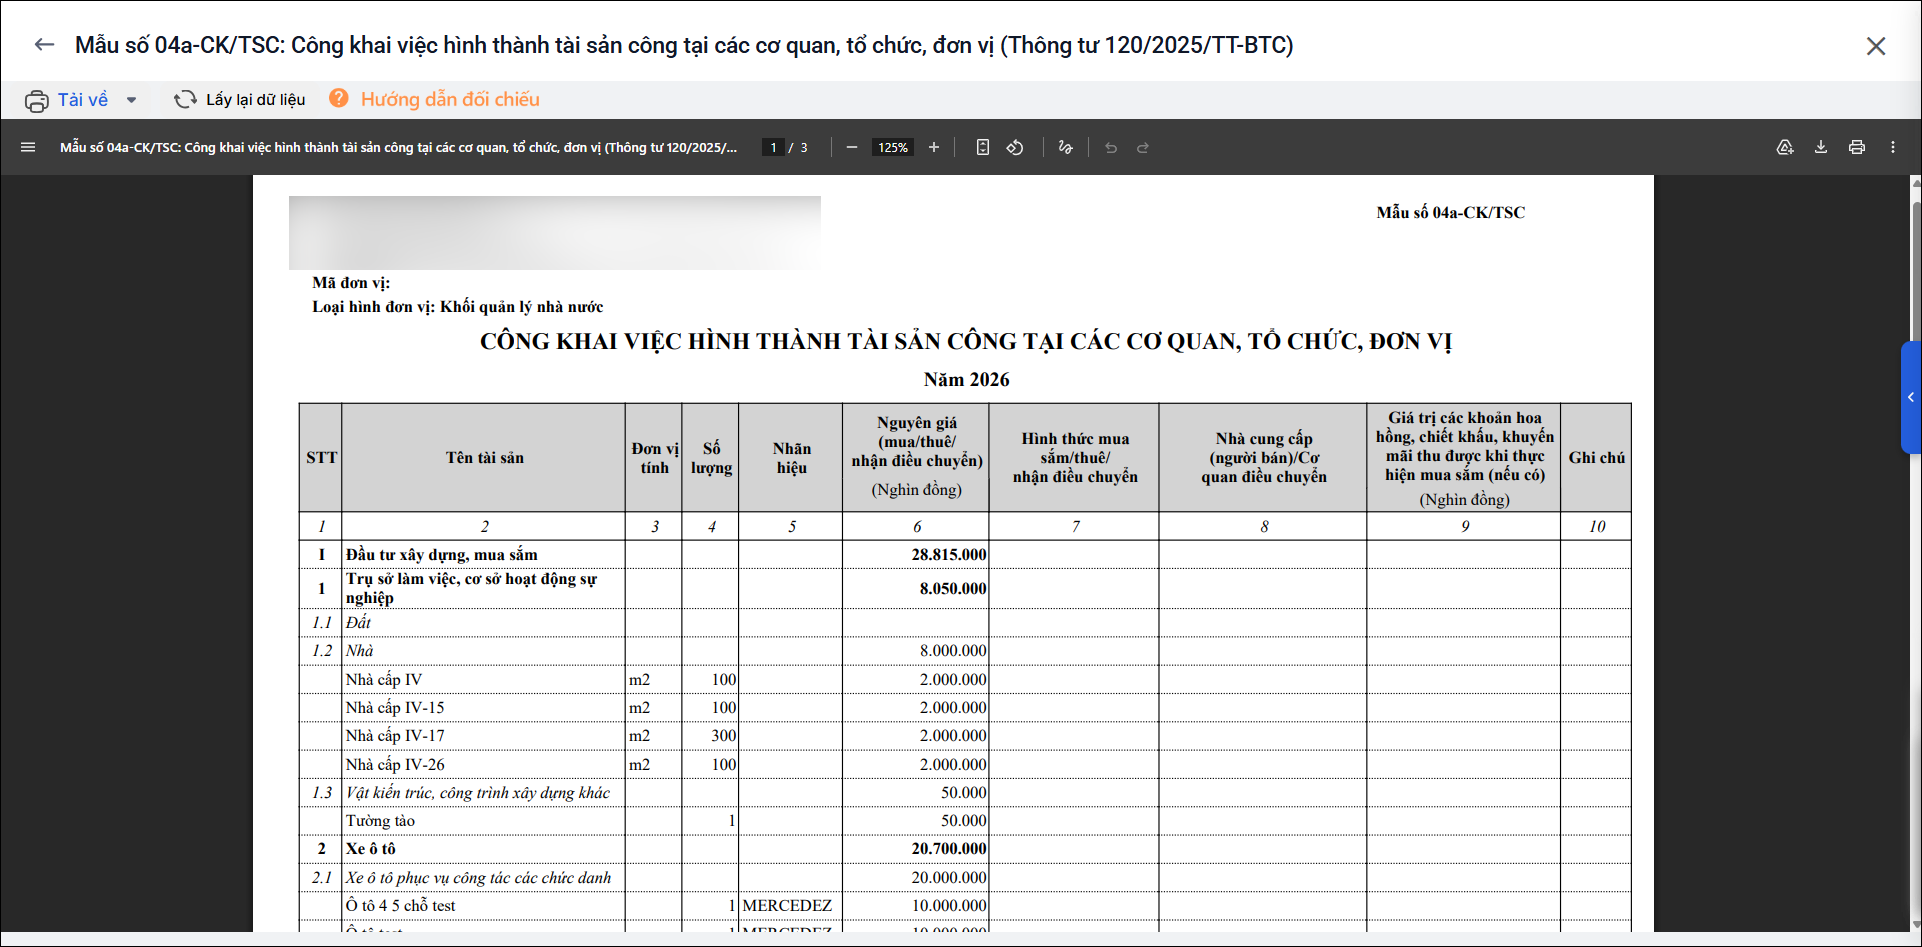Click the Năm 2026 heading

[x=966, y=380]
